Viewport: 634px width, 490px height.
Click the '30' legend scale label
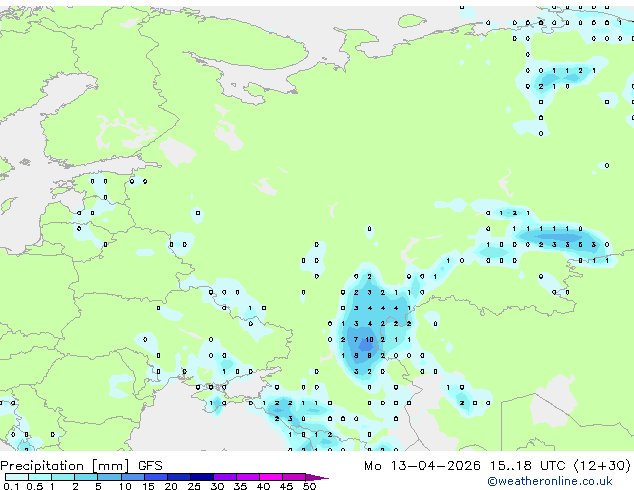pos(217,486)
